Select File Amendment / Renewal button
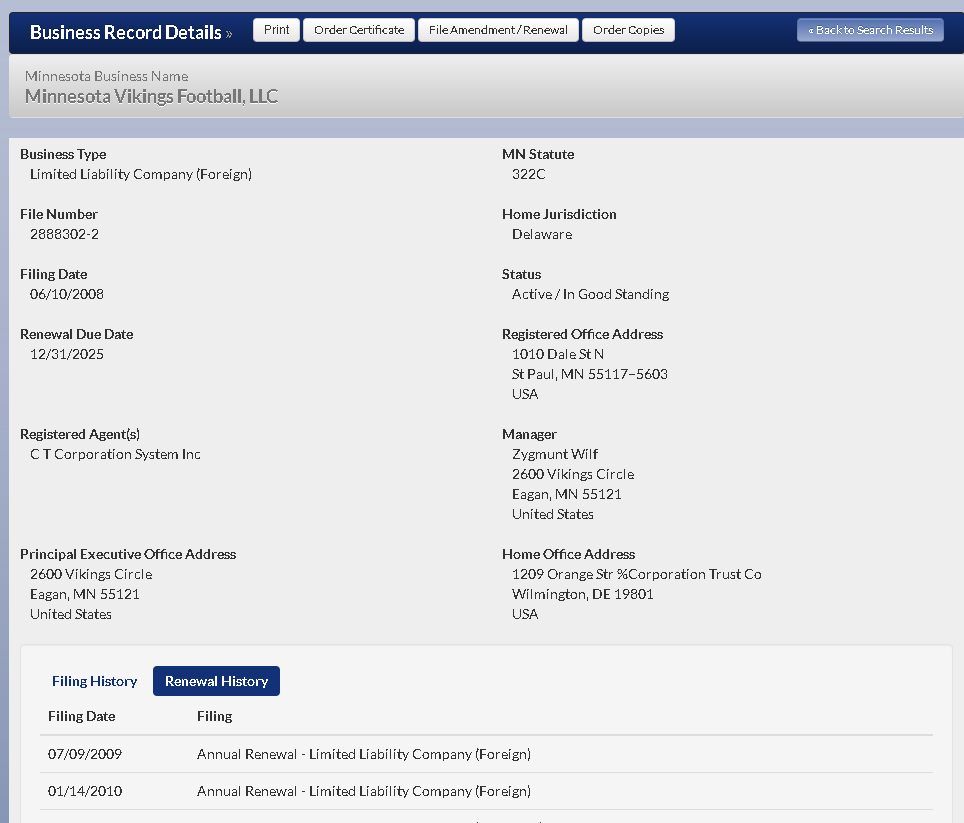Screen dimensions: 964x823 [x=498, y=30]
